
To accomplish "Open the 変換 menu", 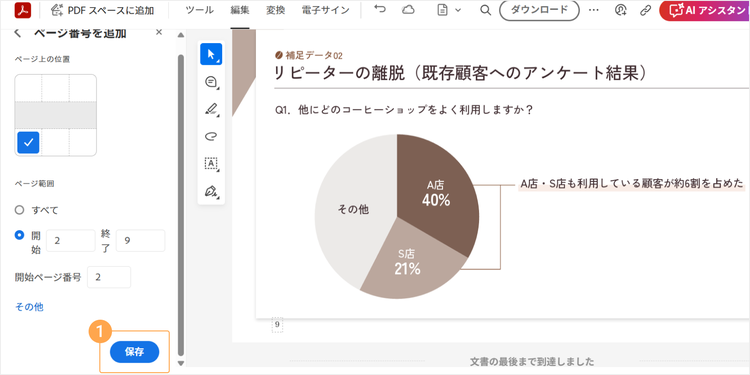I will (276, 10).
